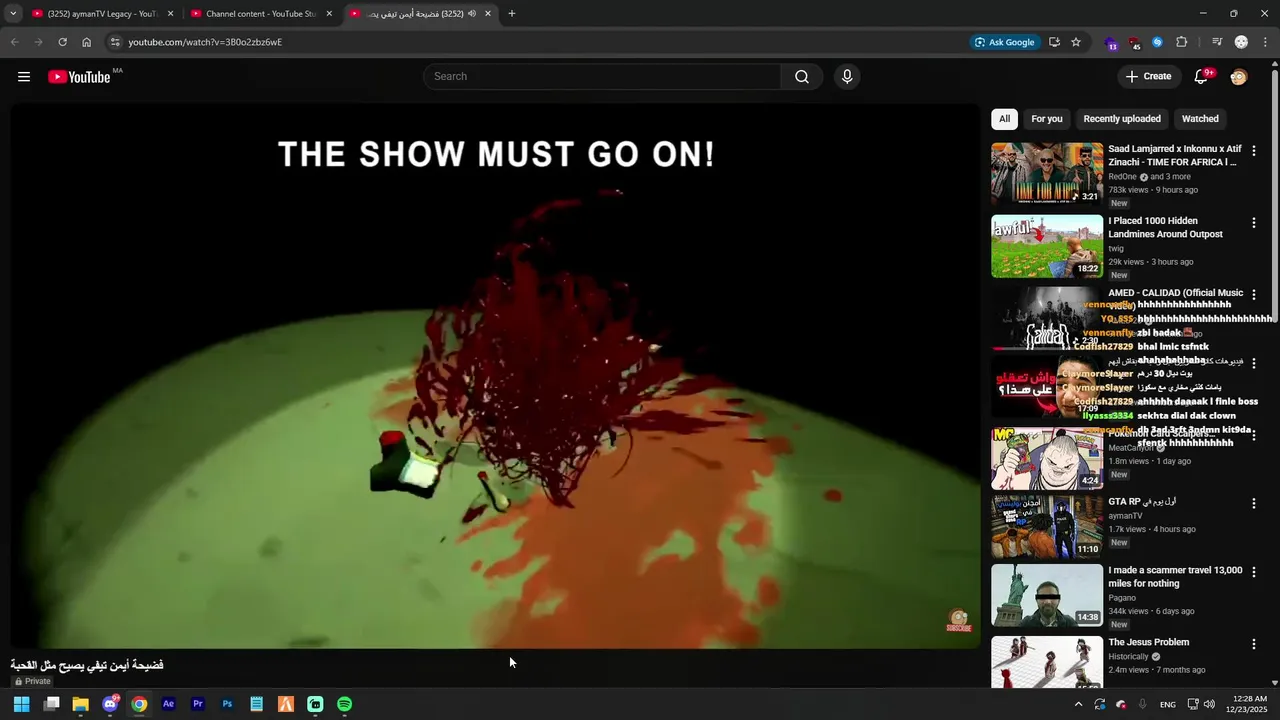Viewport: 1280px width, 720px height.
Task: Go to YouTube home via the logo
Action: pyautogui.click(x=79, y=77)
